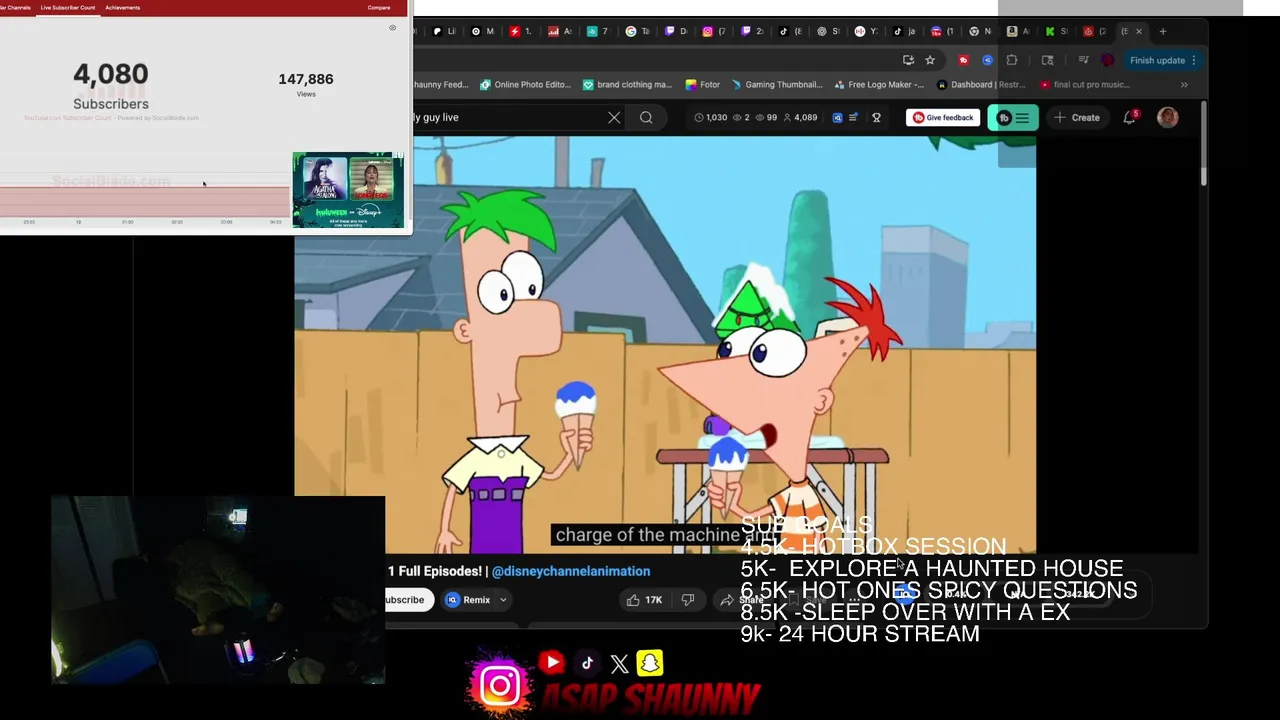Open the @disneychannelanimation link
Viewport: 1280px width, 720px height.
click(571, 571)
